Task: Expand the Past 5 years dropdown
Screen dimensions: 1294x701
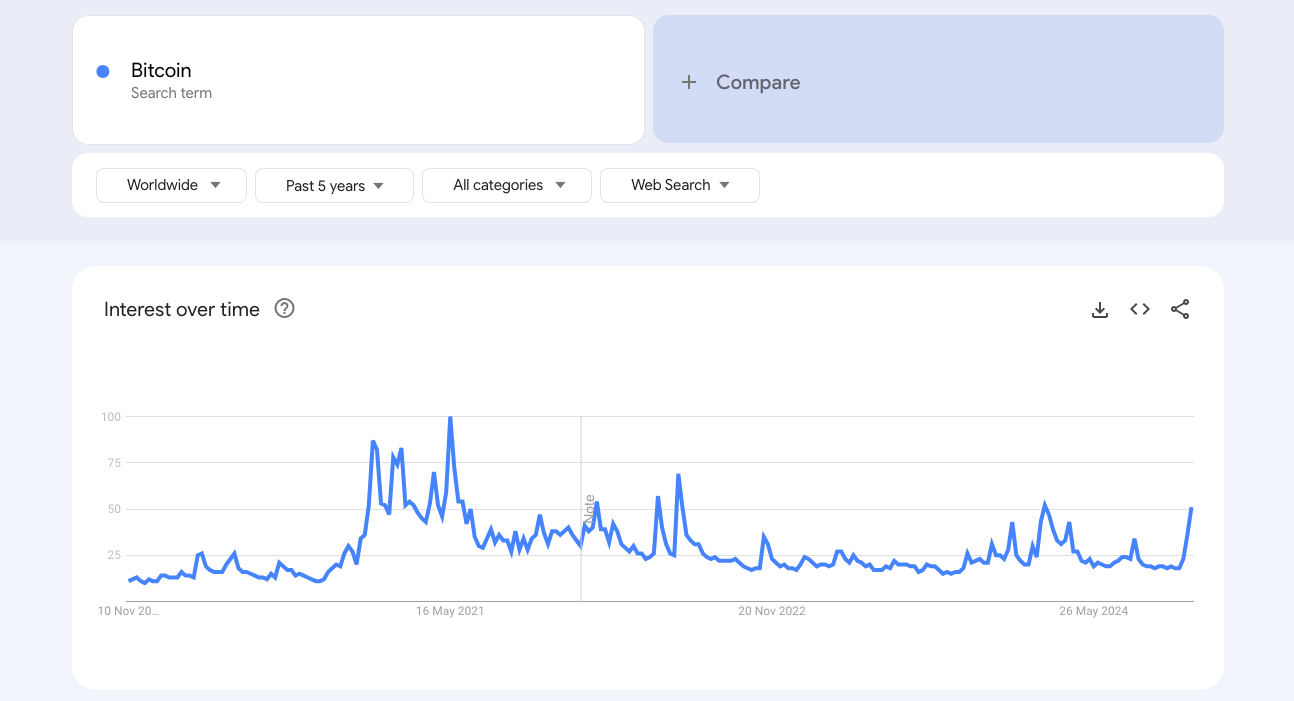Action: pos(334,186)
